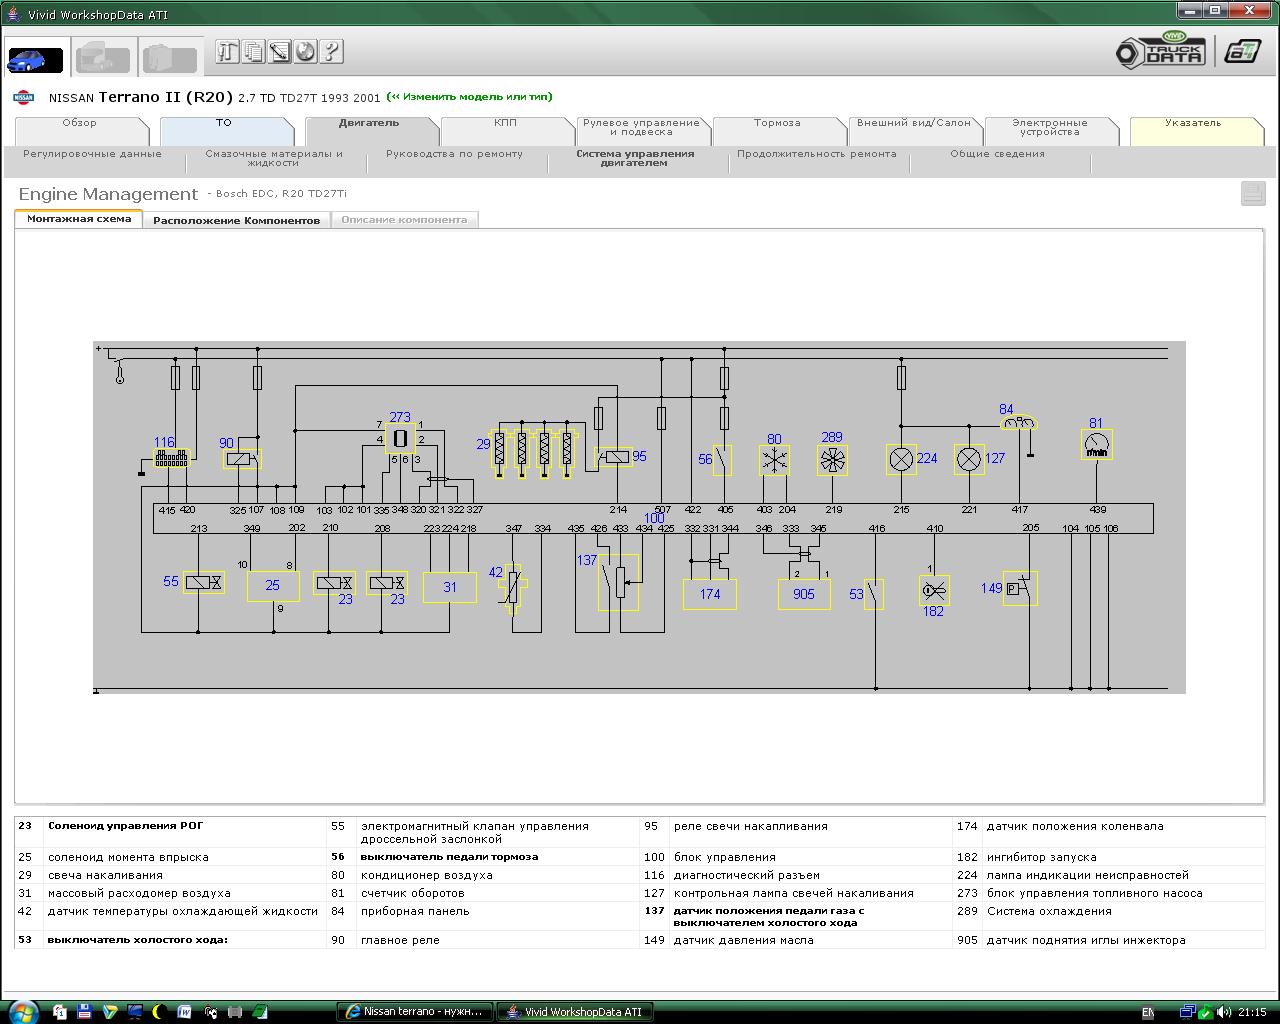The width and height of the screenshot is (1280, 1024).
Task: Select Система управления двигателем submenu
Action: 635,158
